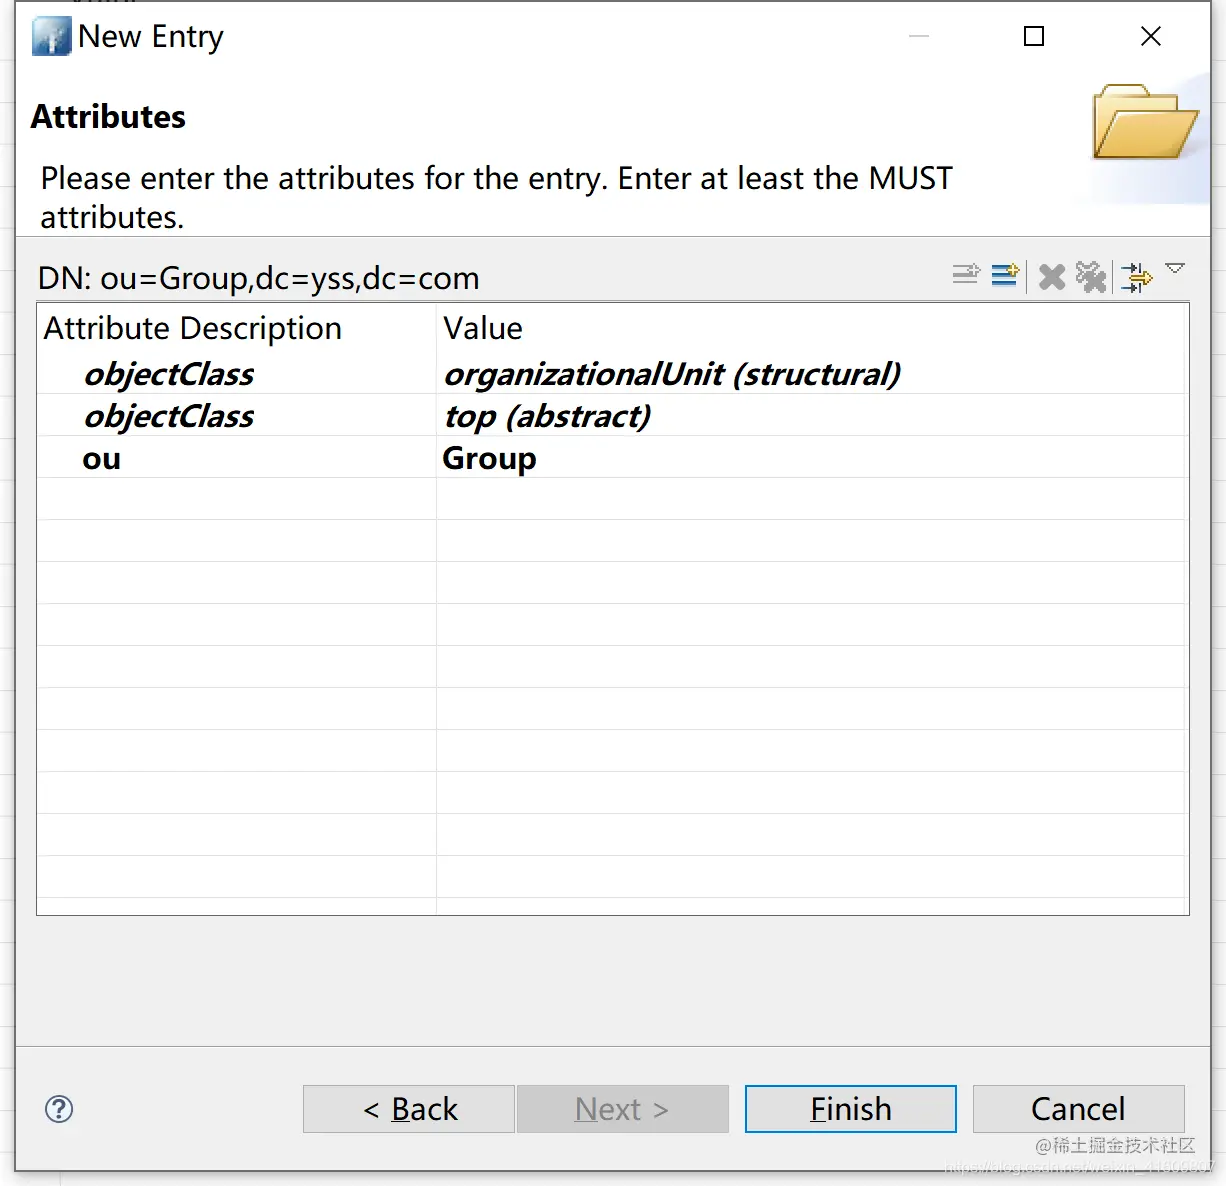Click the top (abstract) value
The image size is (1226, 1186).
pyautogui.click(x=547, y=416)
